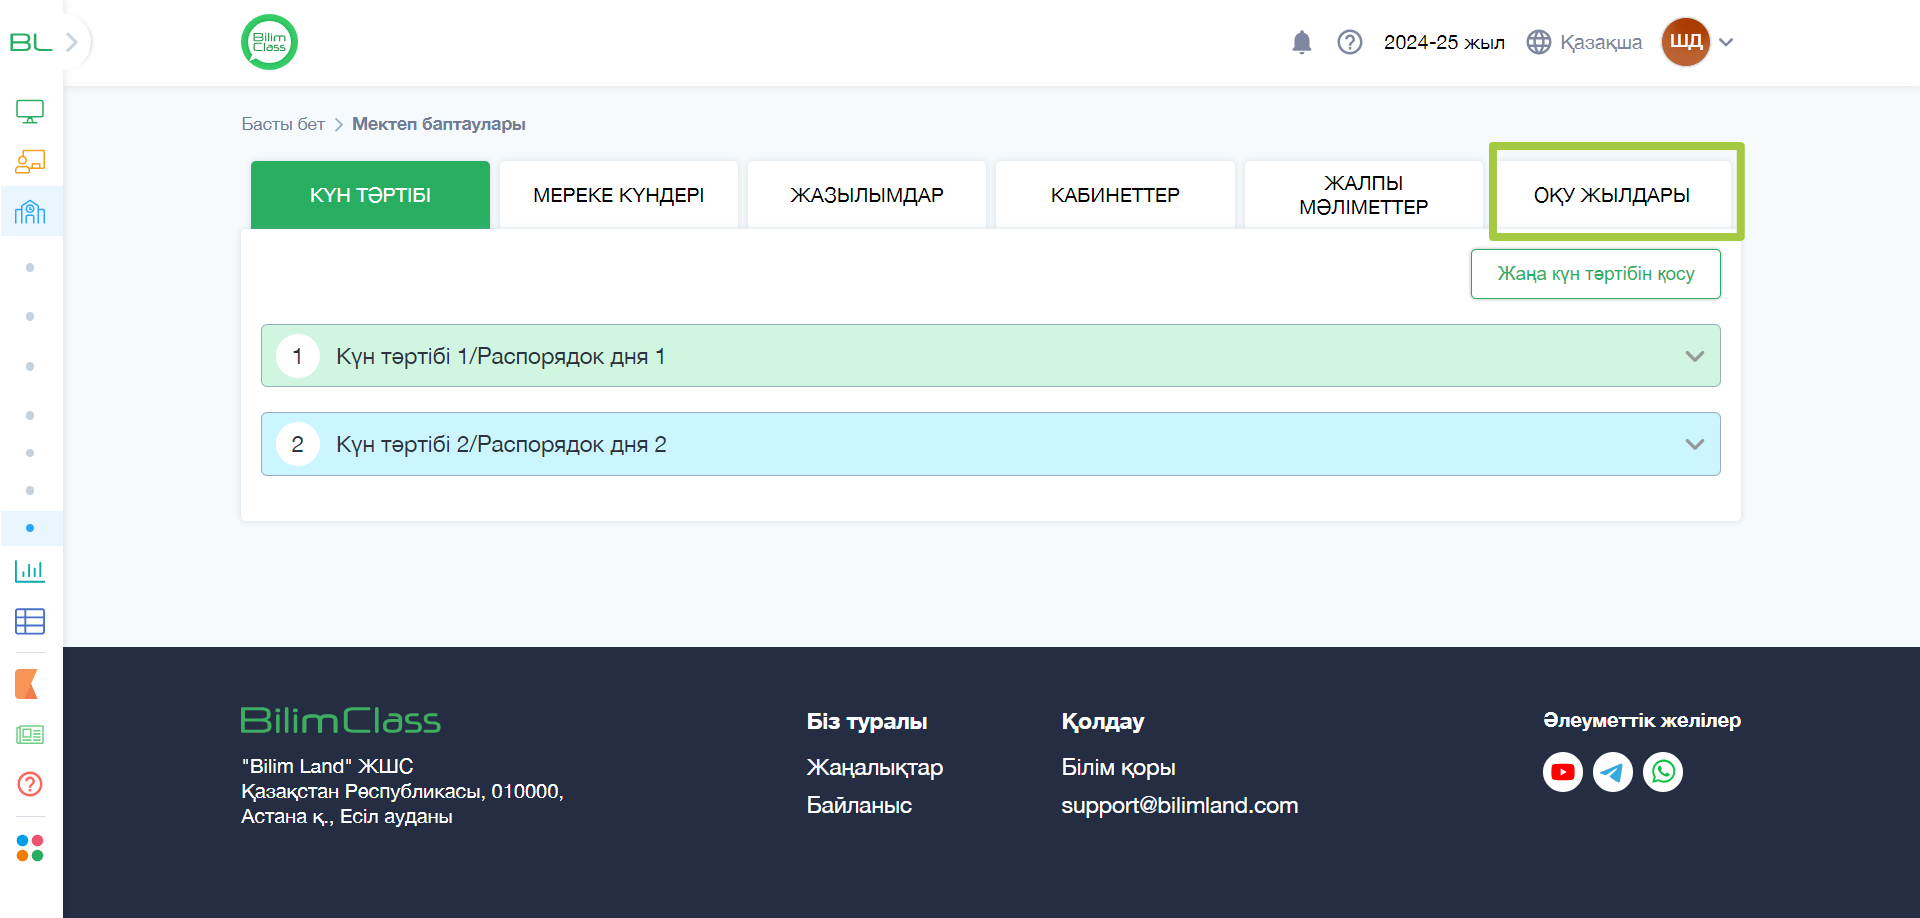This screenshot has height=918, width=1920.
Task: Go to Басты бет breadcrumb
Action: (283, 124)
